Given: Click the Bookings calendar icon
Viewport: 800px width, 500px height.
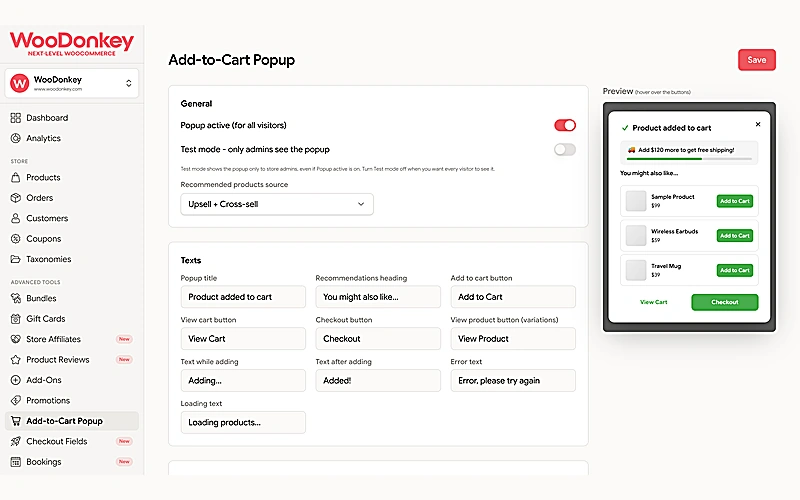Looking at the screenshot, I should coord(16,462).
